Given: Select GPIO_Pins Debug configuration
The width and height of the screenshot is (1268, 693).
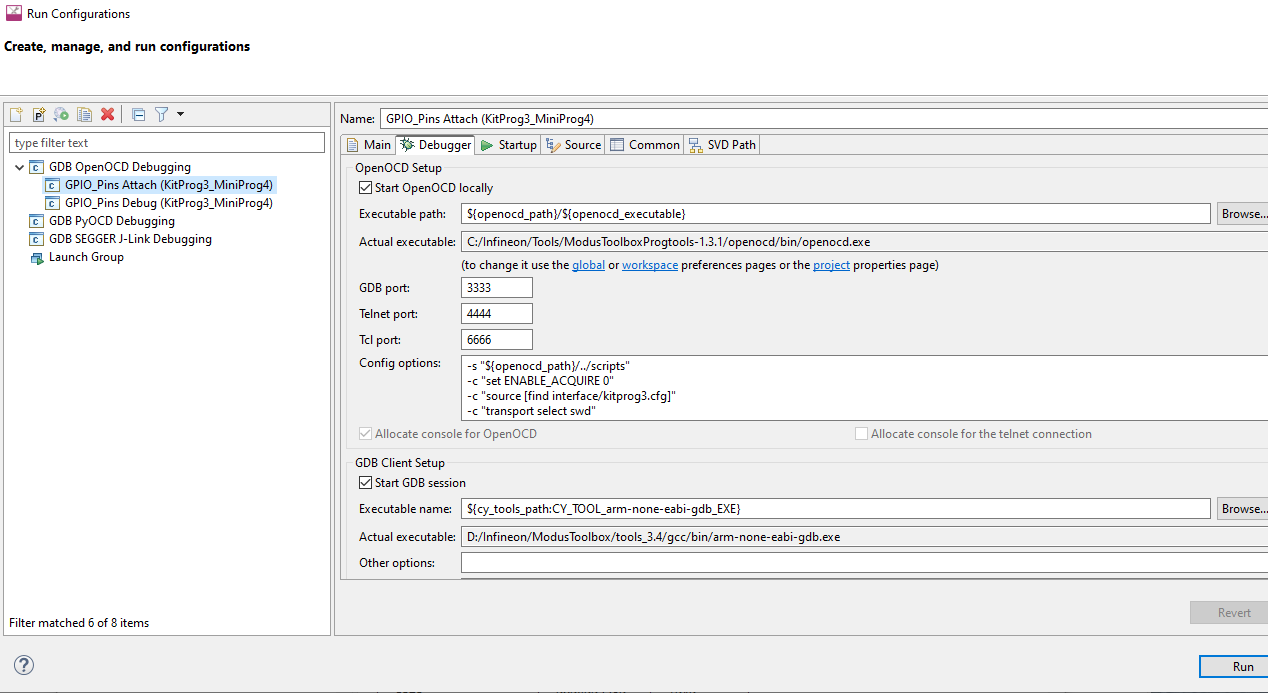Looking at the screenshot, I should 168,203.
